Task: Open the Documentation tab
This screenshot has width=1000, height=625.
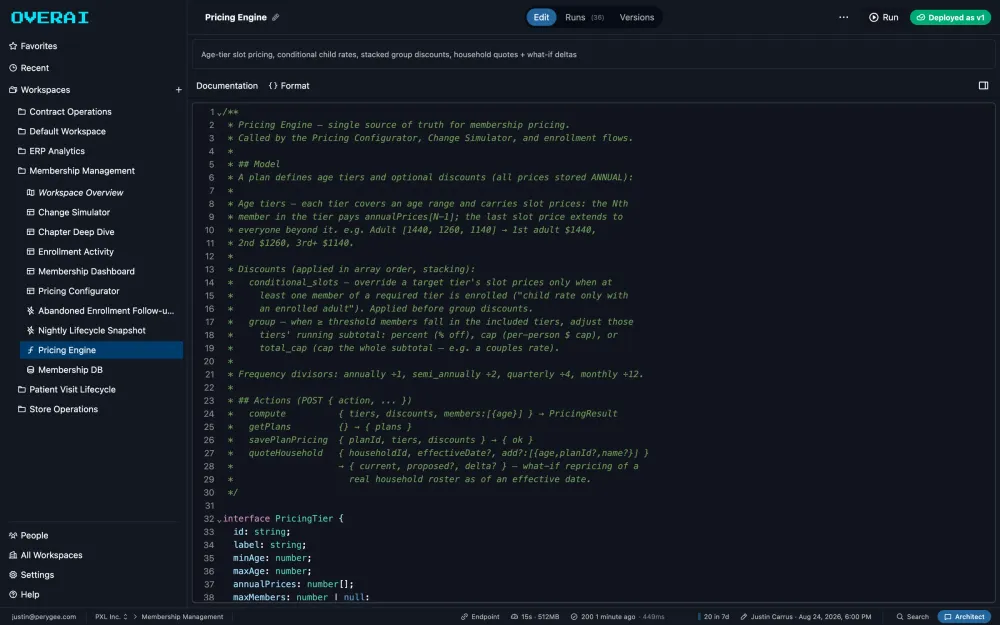Action: [226, 85]
